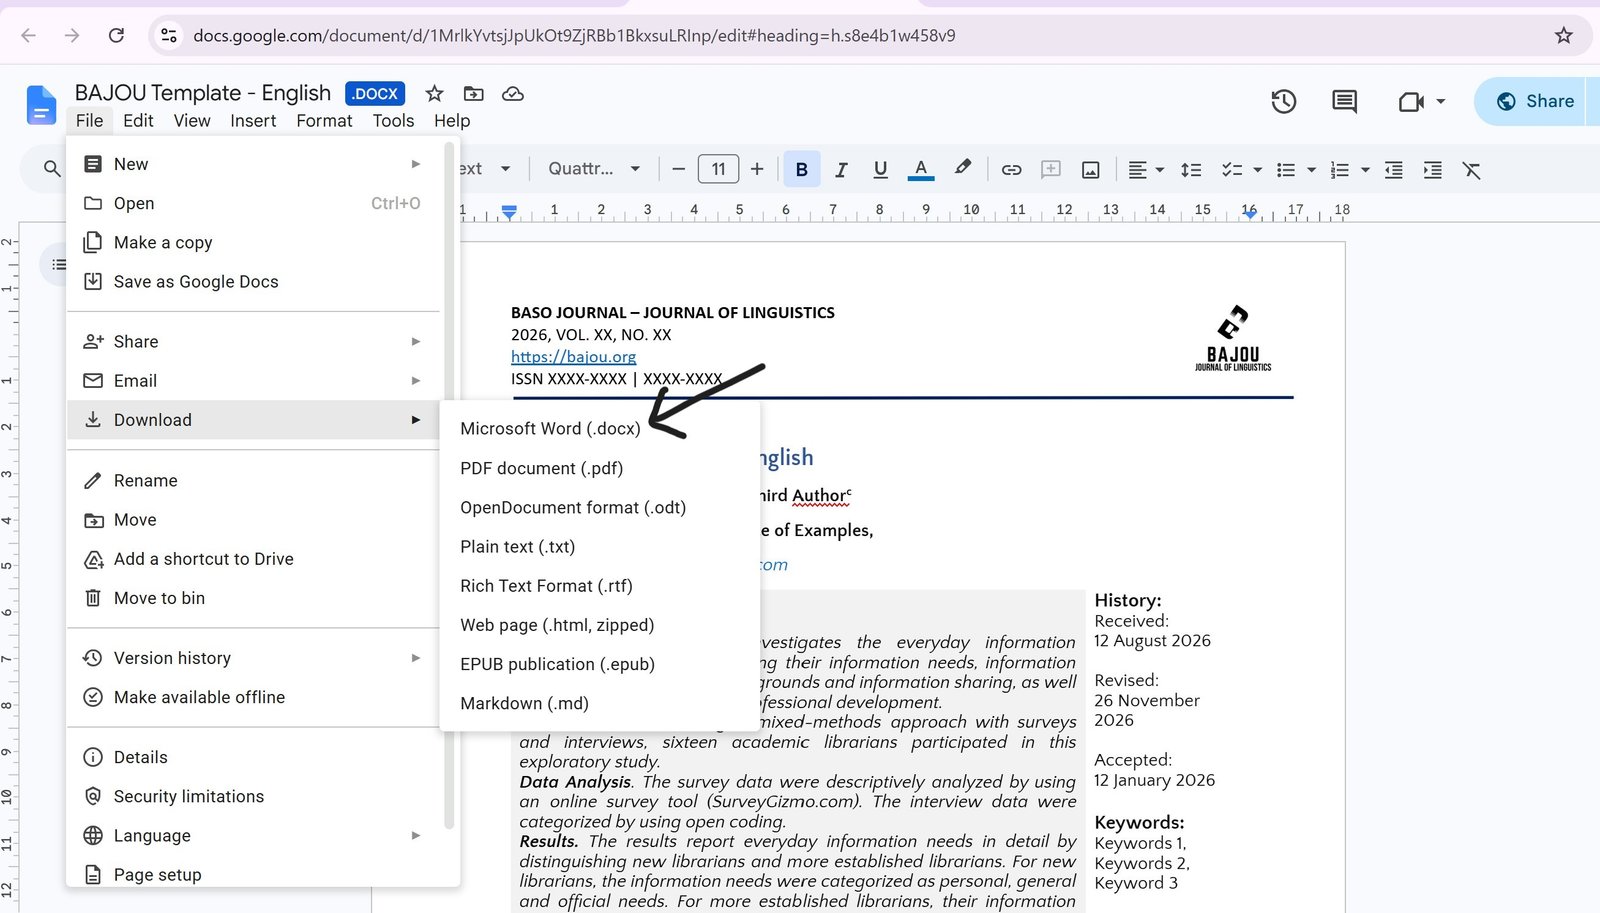This screenshot has width=1600, height=913.
Task: Open the comments panel icon
Action: (1345, 101)
